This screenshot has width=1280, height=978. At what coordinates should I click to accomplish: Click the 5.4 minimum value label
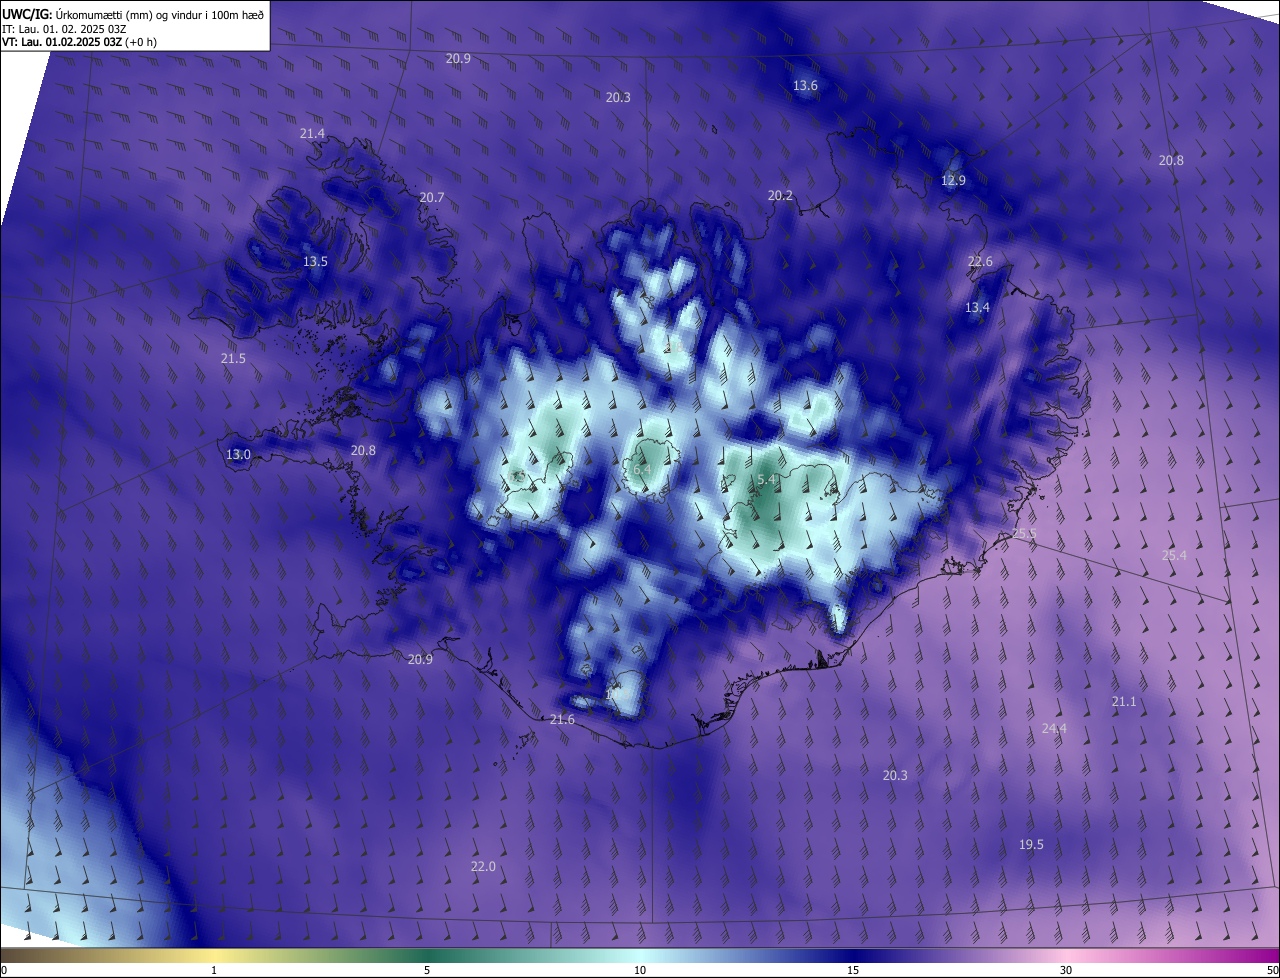tap(766, 481)
